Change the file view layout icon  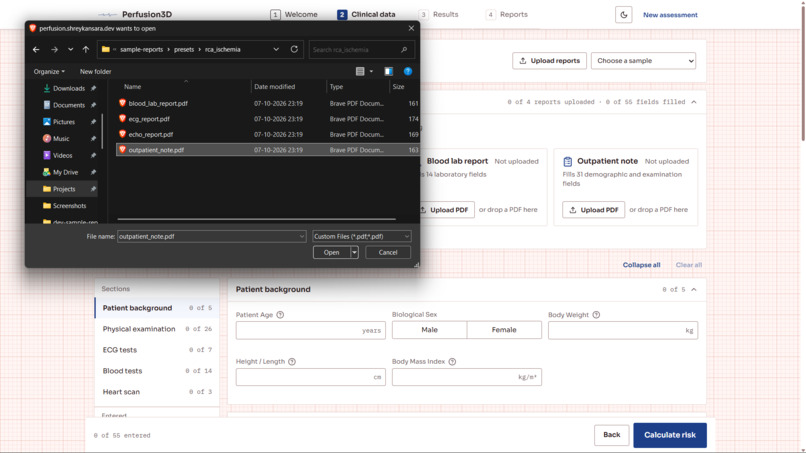pos(360,71)
